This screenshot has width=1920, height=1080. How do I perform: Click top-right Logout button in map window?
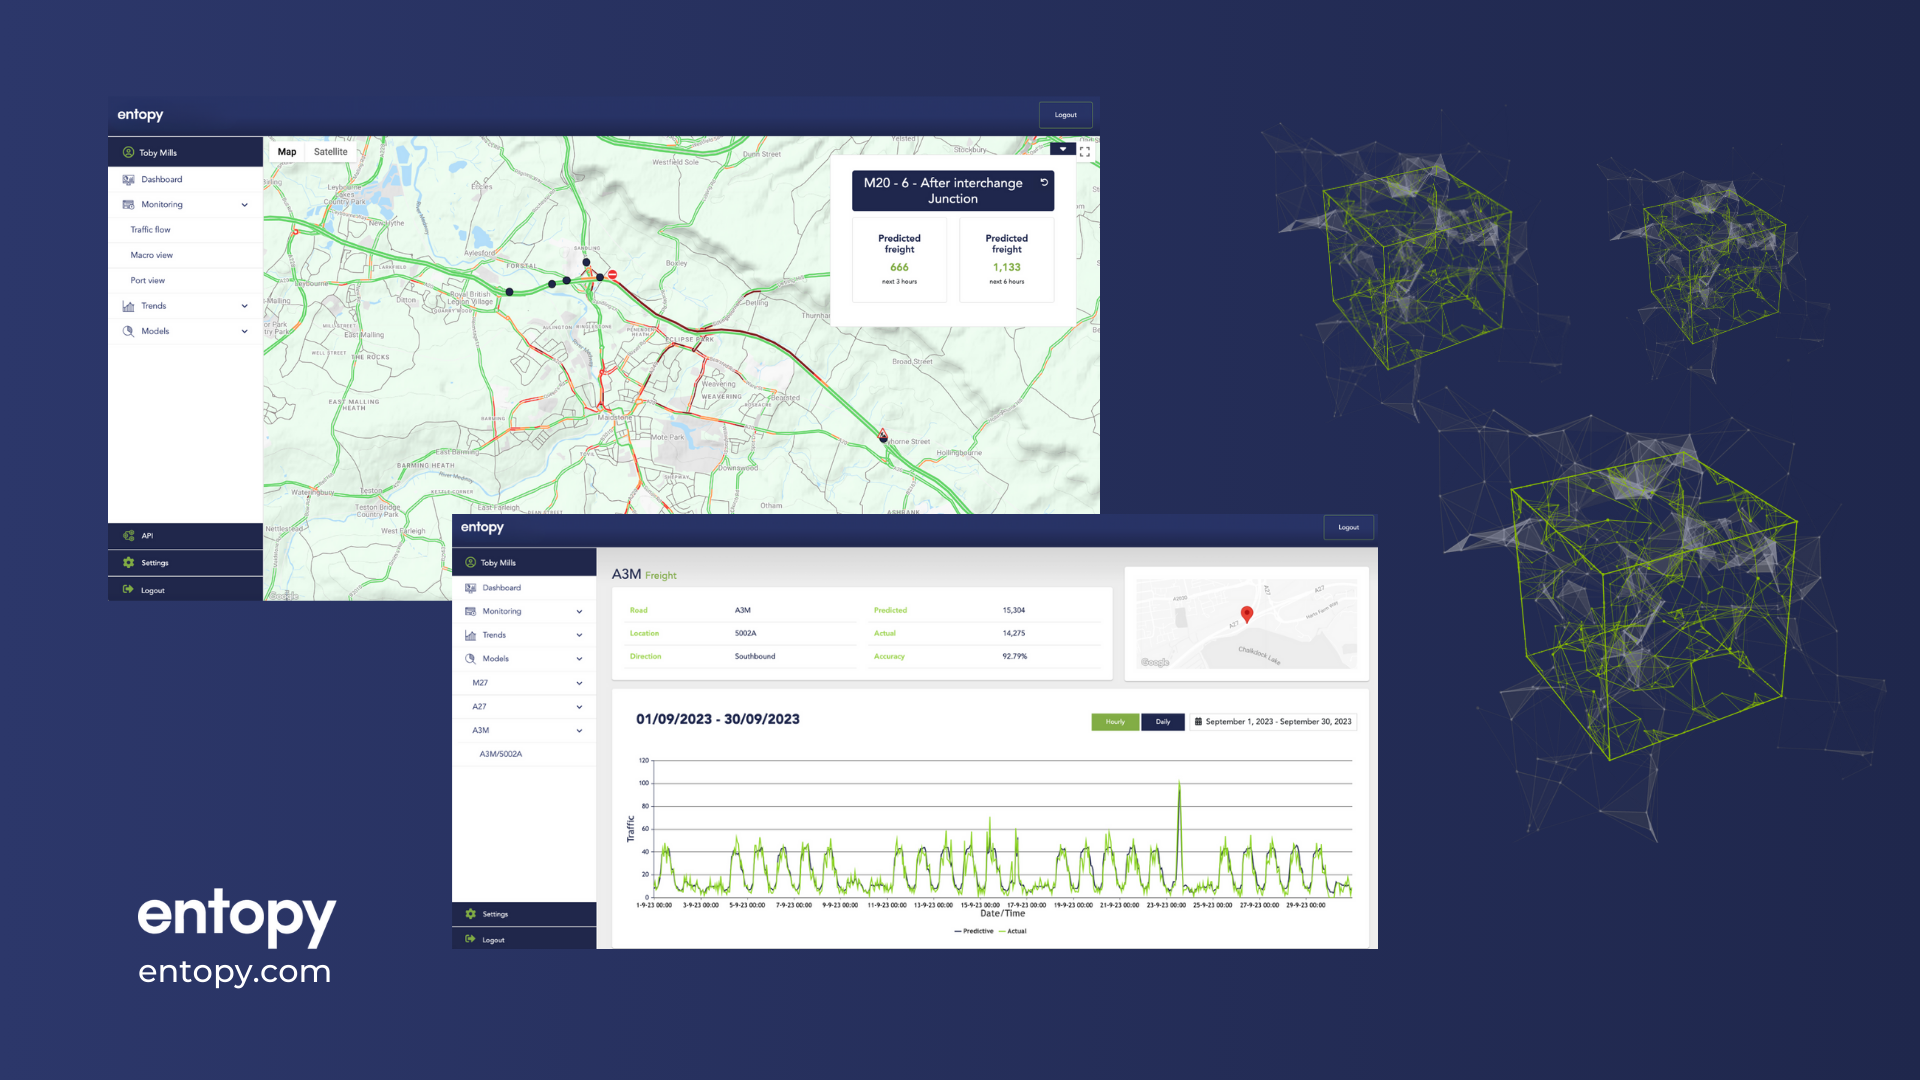point(1066,115)
